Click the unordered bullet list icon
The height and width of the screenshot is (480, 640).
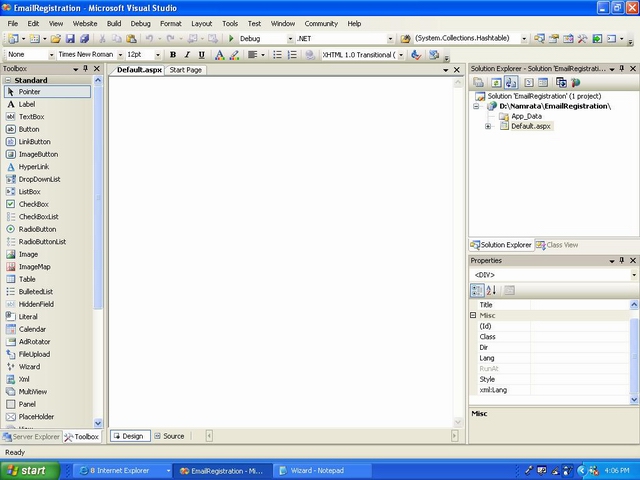277,55
